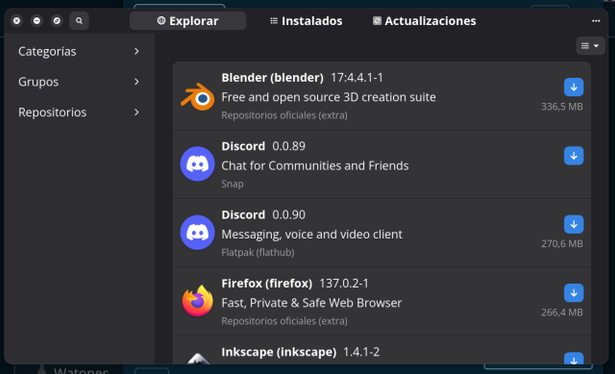Viewport: 615px width, 374px height.
Task: Select the Discord 0.0.90 title
Action: [x=243, y=215]
